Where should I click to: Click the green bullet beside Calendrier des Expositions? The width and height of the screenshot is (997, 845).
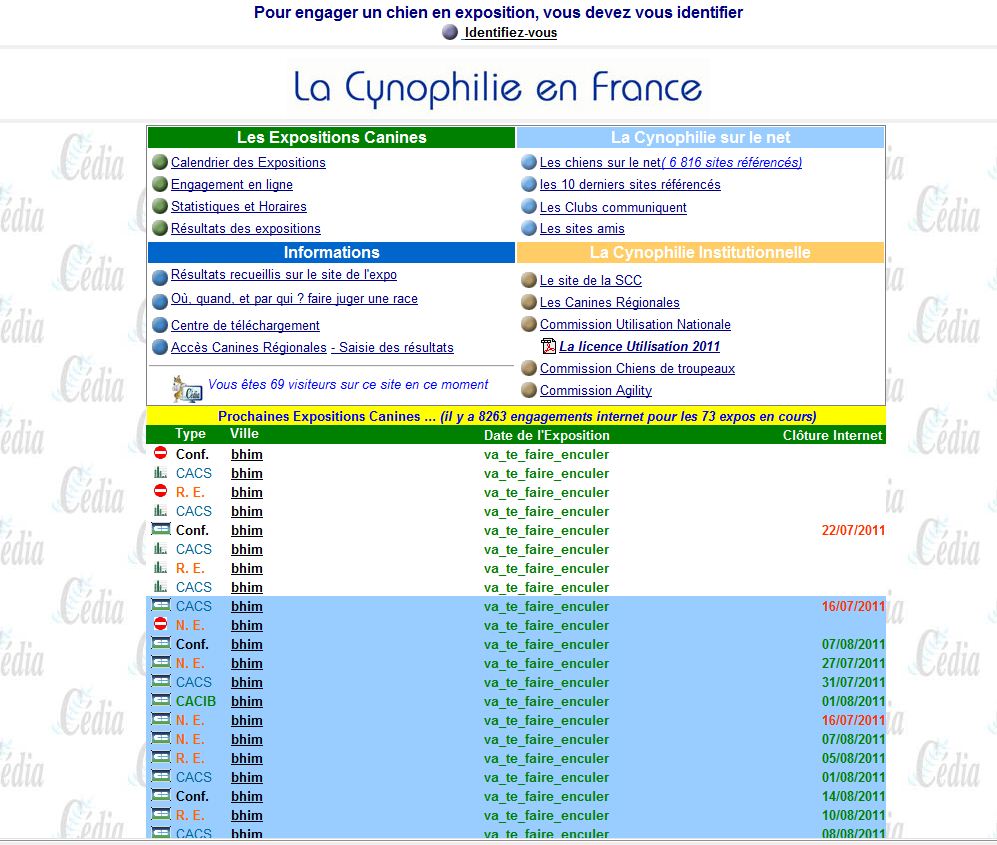pyautogui.click(x=160, y=162)
